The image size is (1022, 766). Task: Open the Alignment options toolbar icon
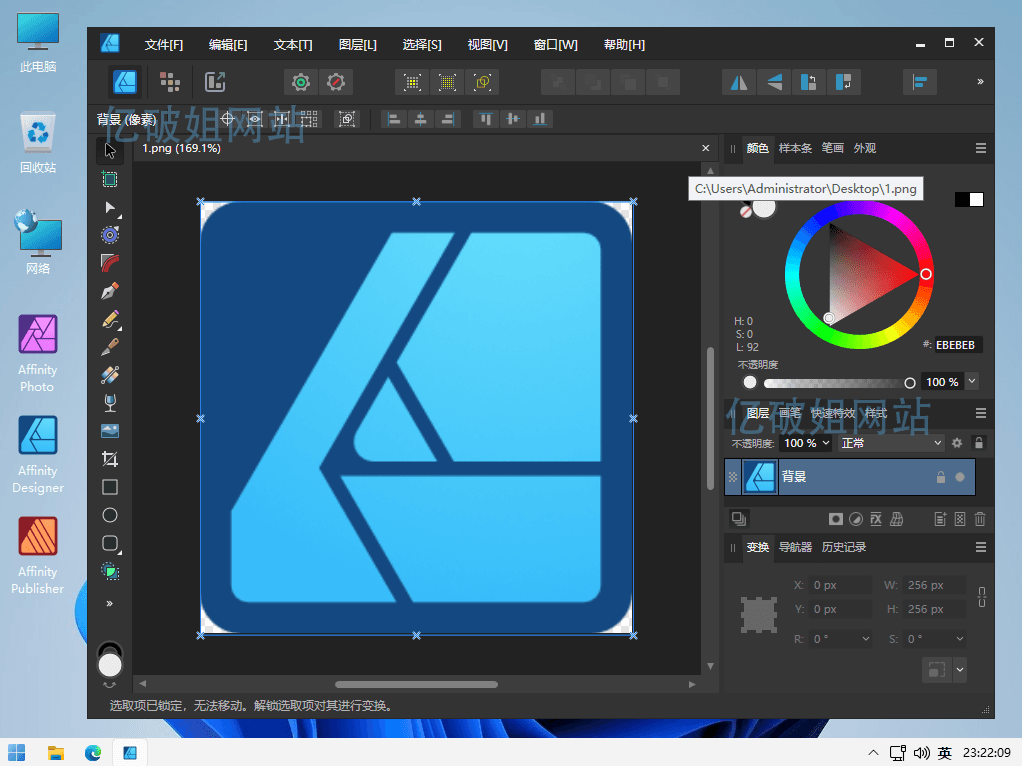point(920,82)
